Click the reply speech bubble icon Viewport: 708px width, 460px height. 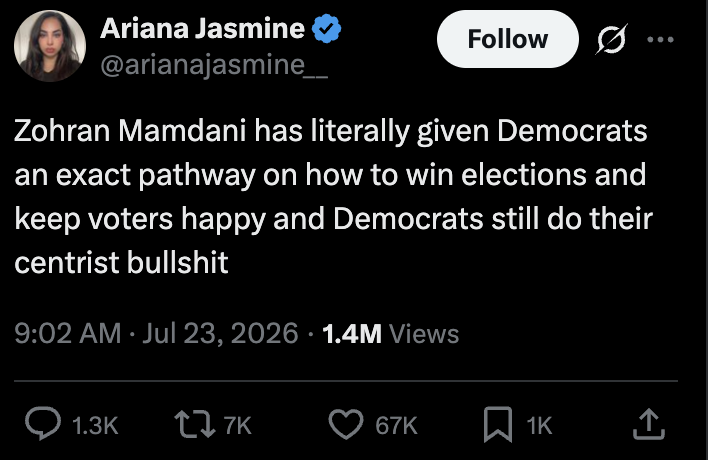(x=43, y=424)
